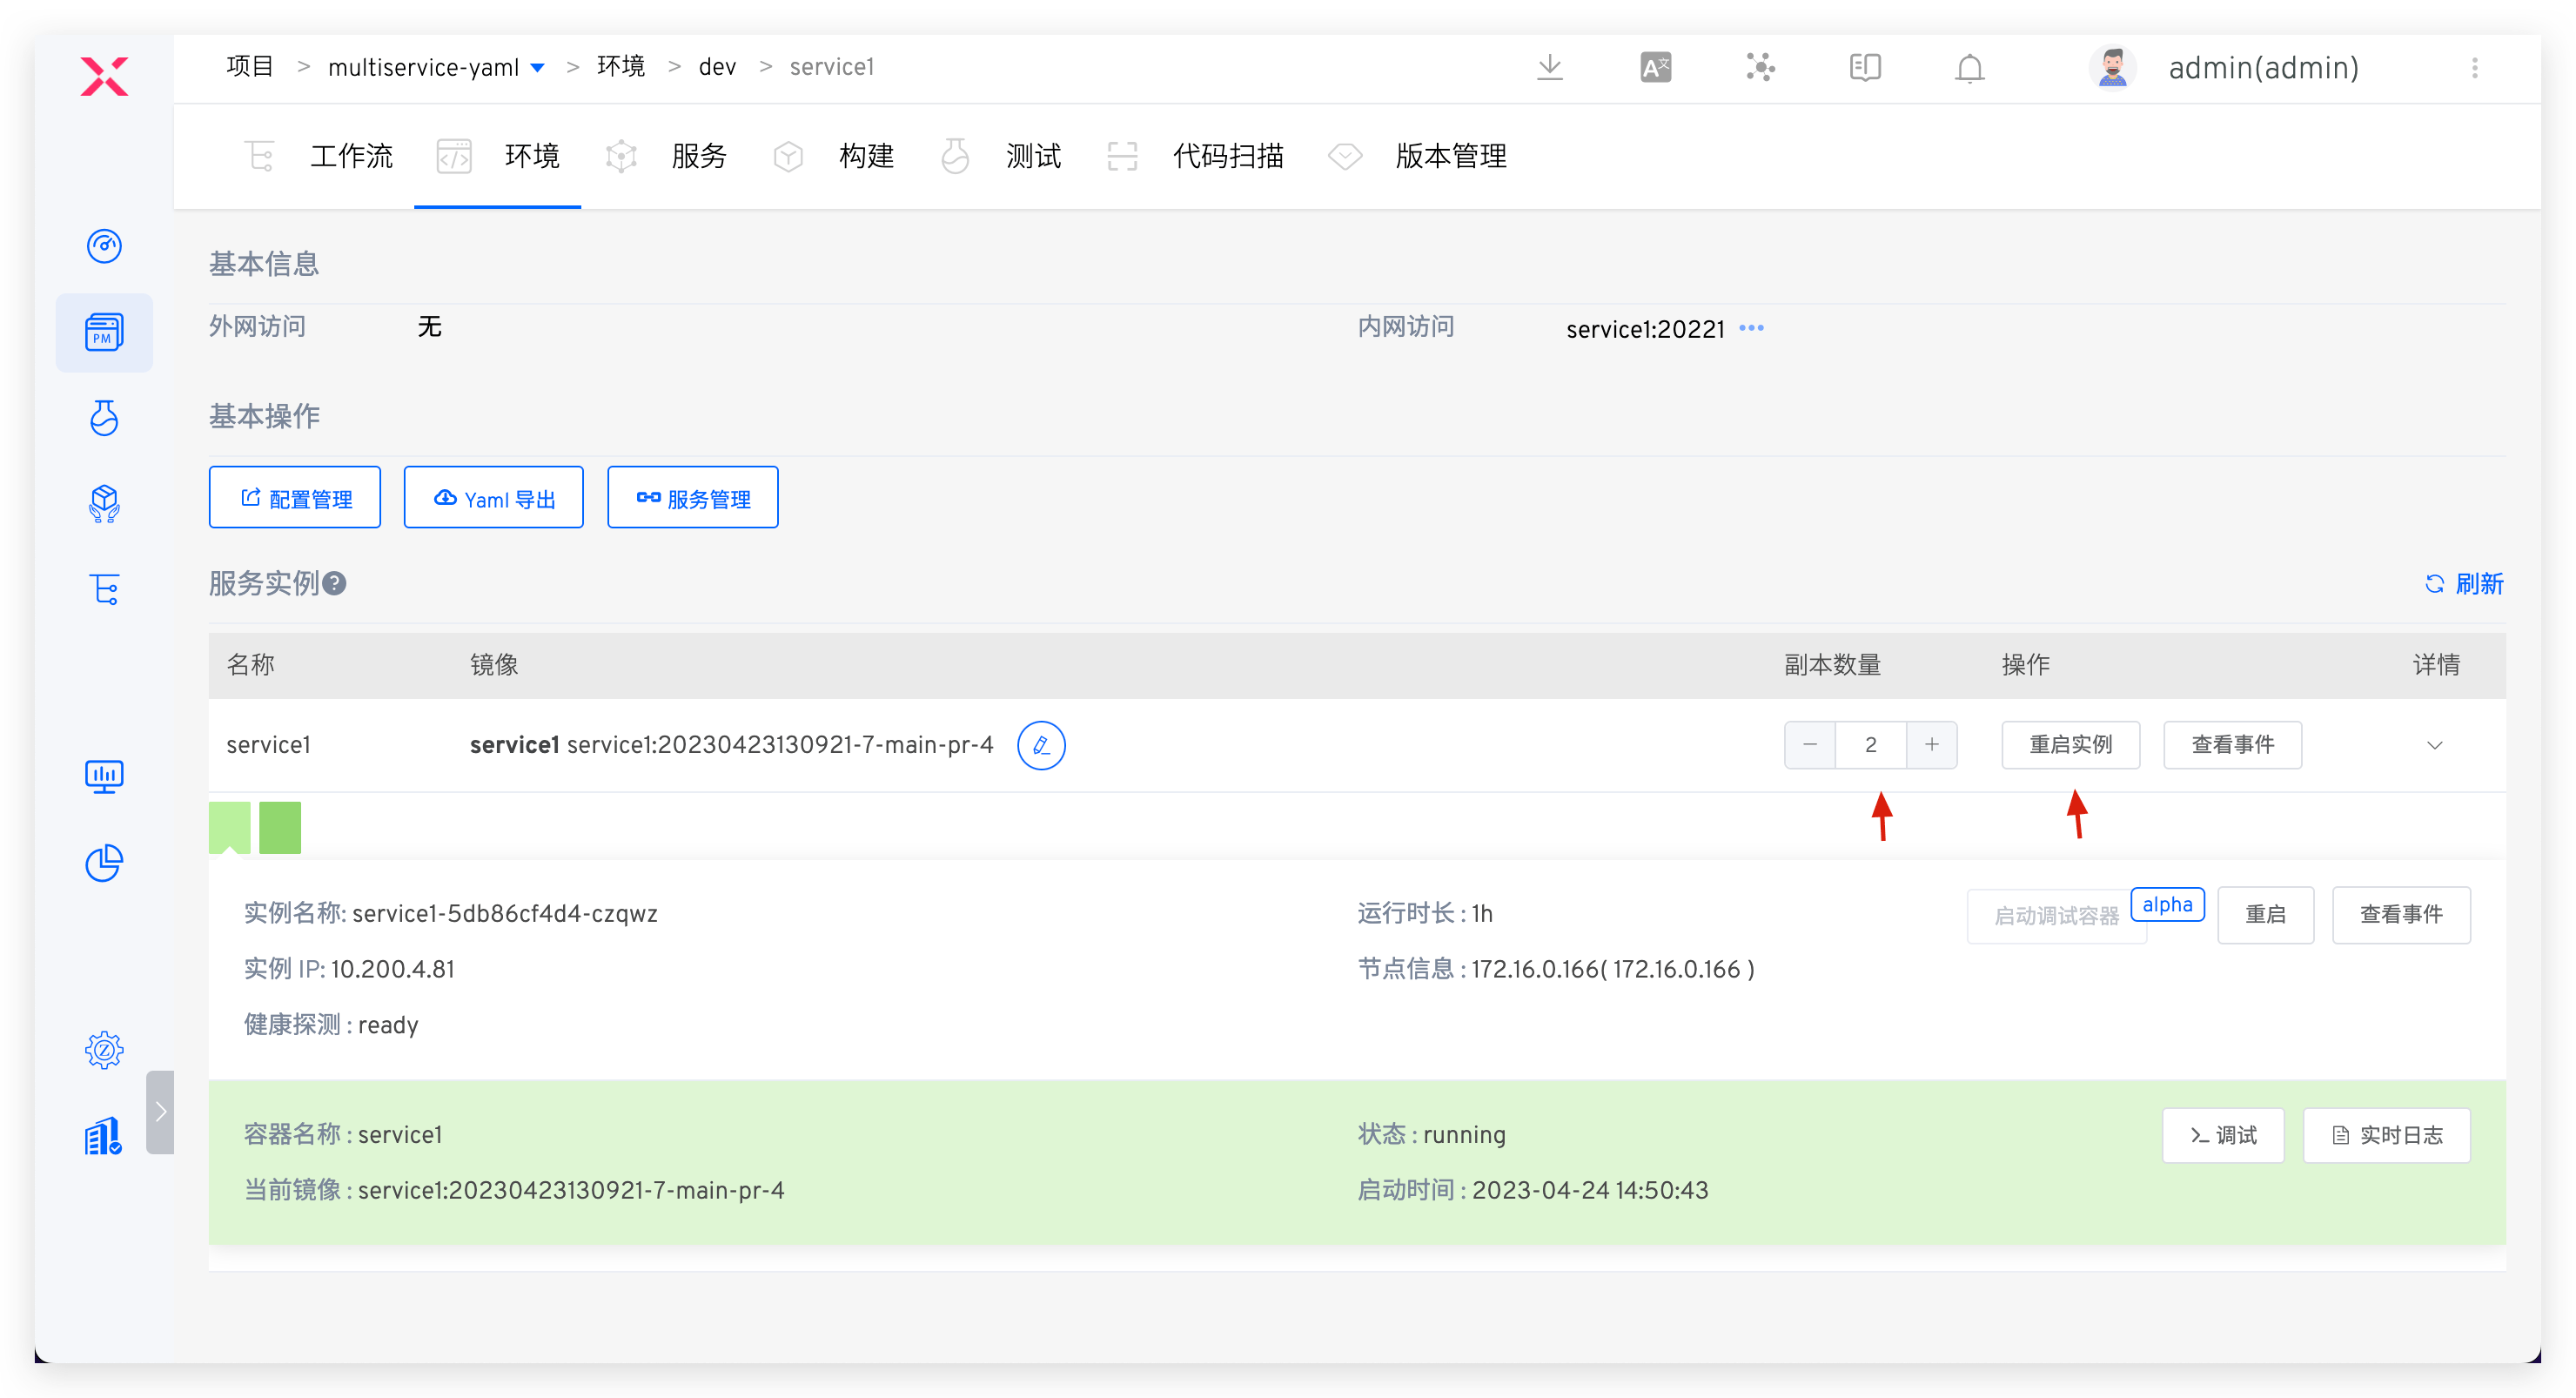The height and width of the screenshot is (1398, 2576).
Task: Click the download icon in top bar
Action: point(1550,68)
